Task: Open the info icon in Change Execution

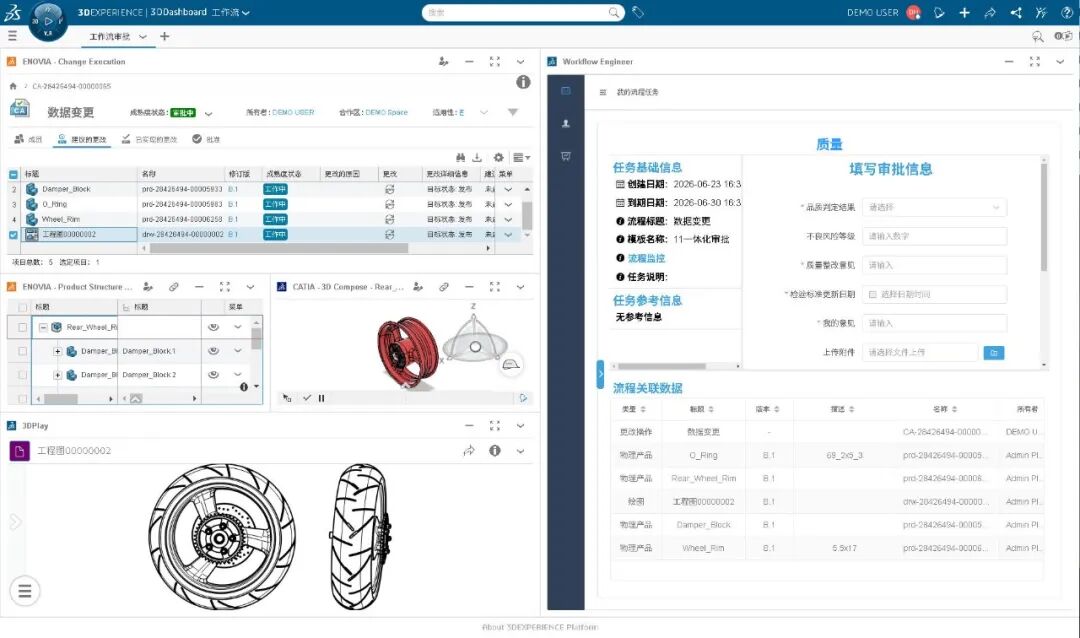Action: click(x=523, y=82)
